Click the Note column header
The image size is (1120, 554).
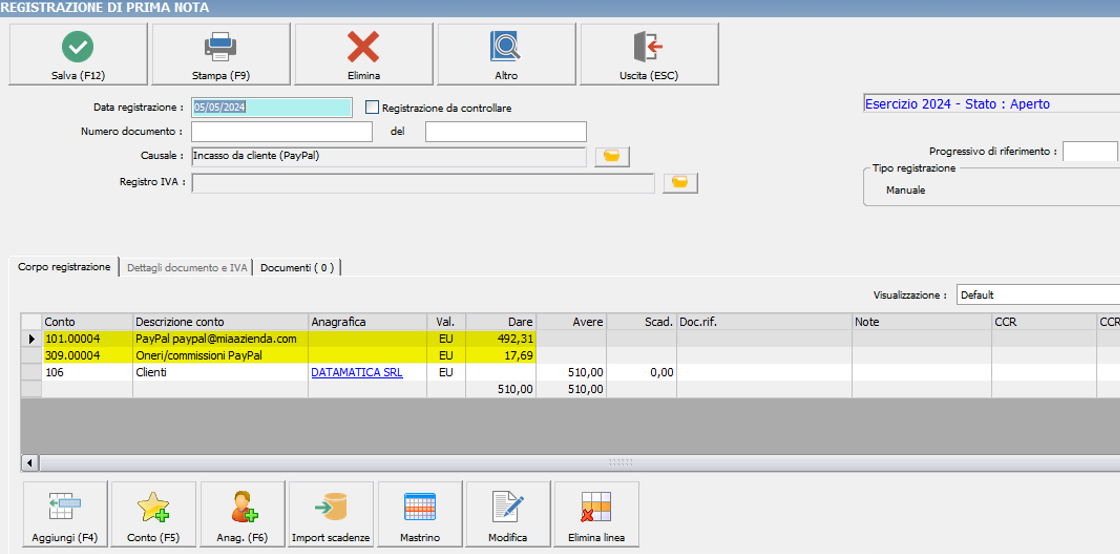tap(921, 322)
